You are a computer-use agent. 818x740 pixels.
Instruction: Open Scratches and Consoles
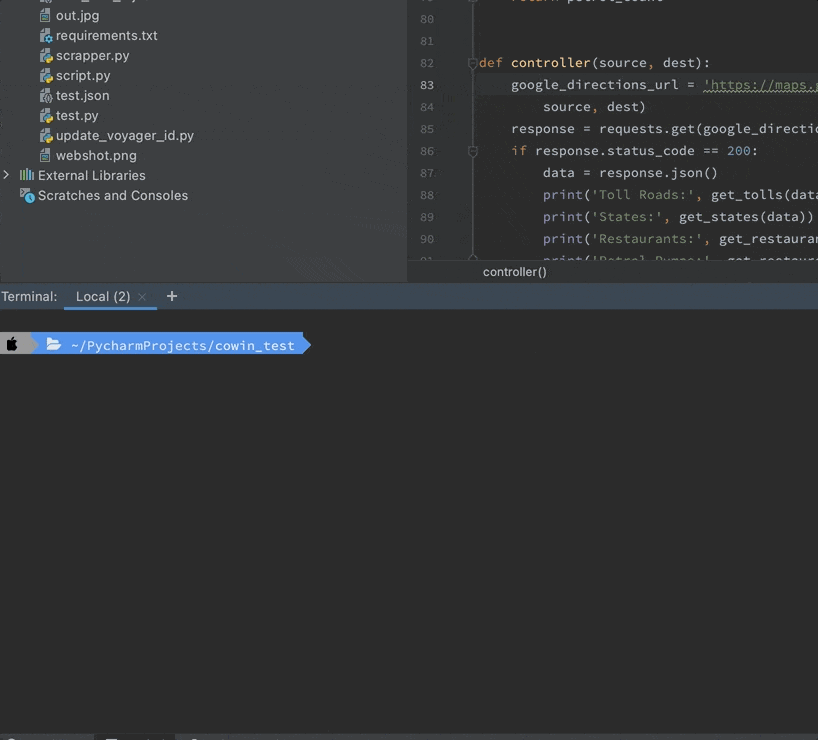coord(113,195)
